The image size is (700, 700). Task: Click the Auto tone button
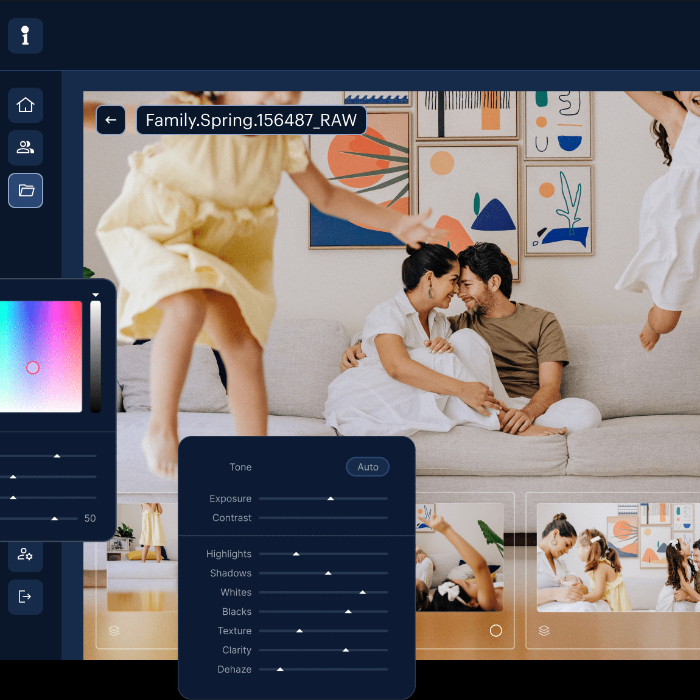[x=367, y=467]
